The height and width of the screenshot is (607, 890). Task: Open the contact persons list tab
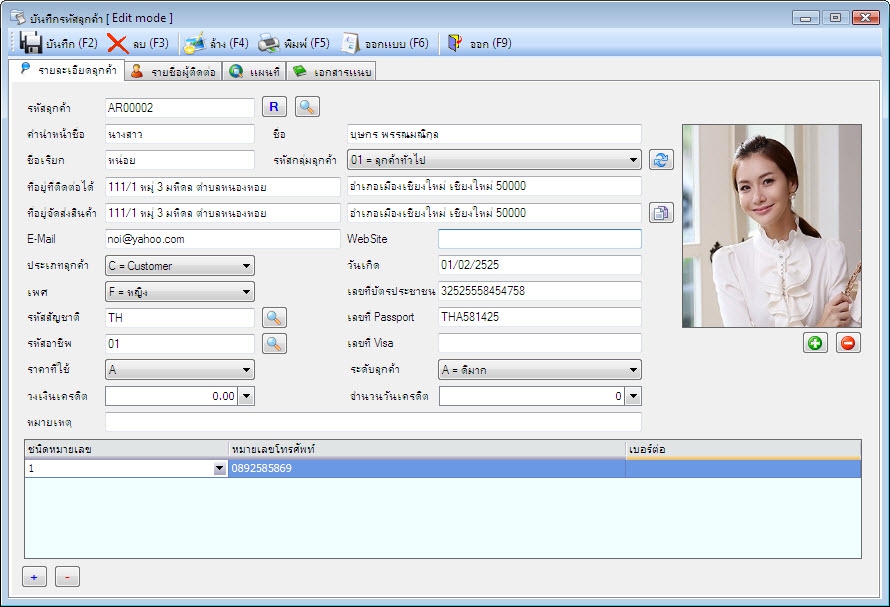click(172, 71)
